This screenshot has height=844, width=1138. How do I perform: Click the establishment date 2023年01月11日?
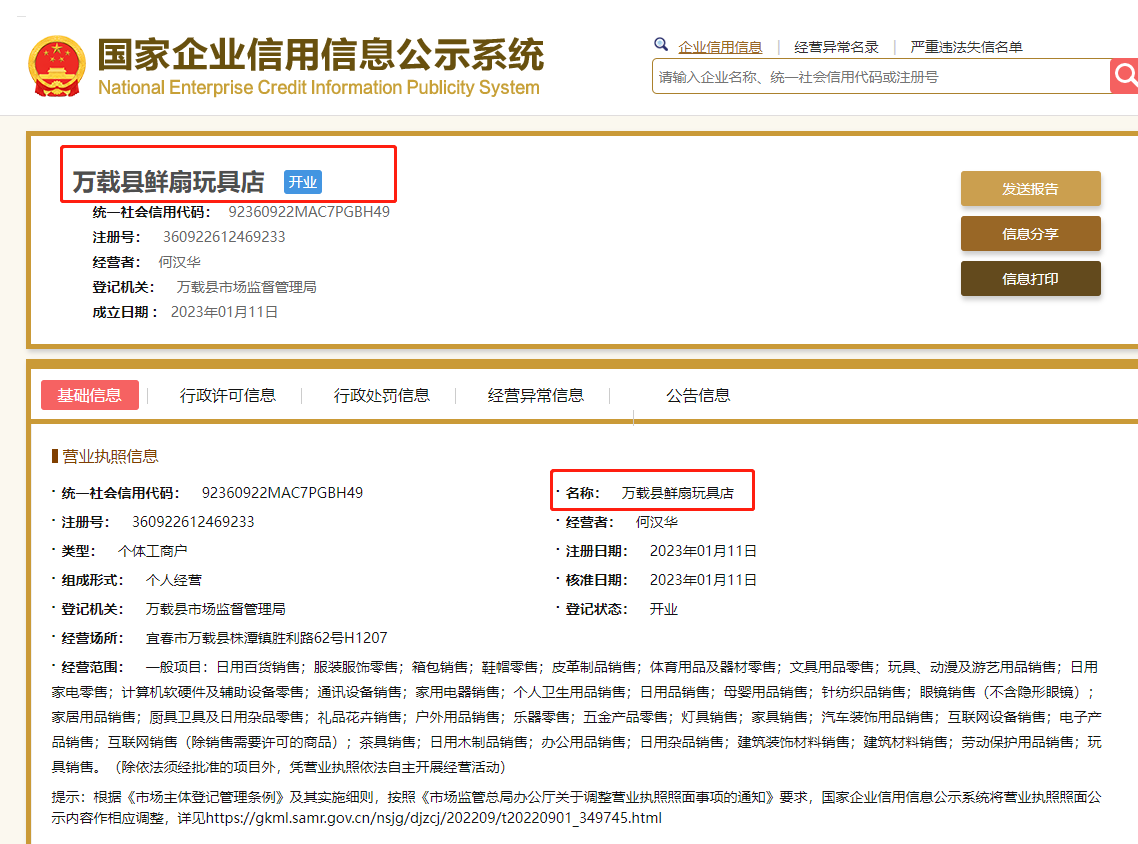[x=224, y=312]
